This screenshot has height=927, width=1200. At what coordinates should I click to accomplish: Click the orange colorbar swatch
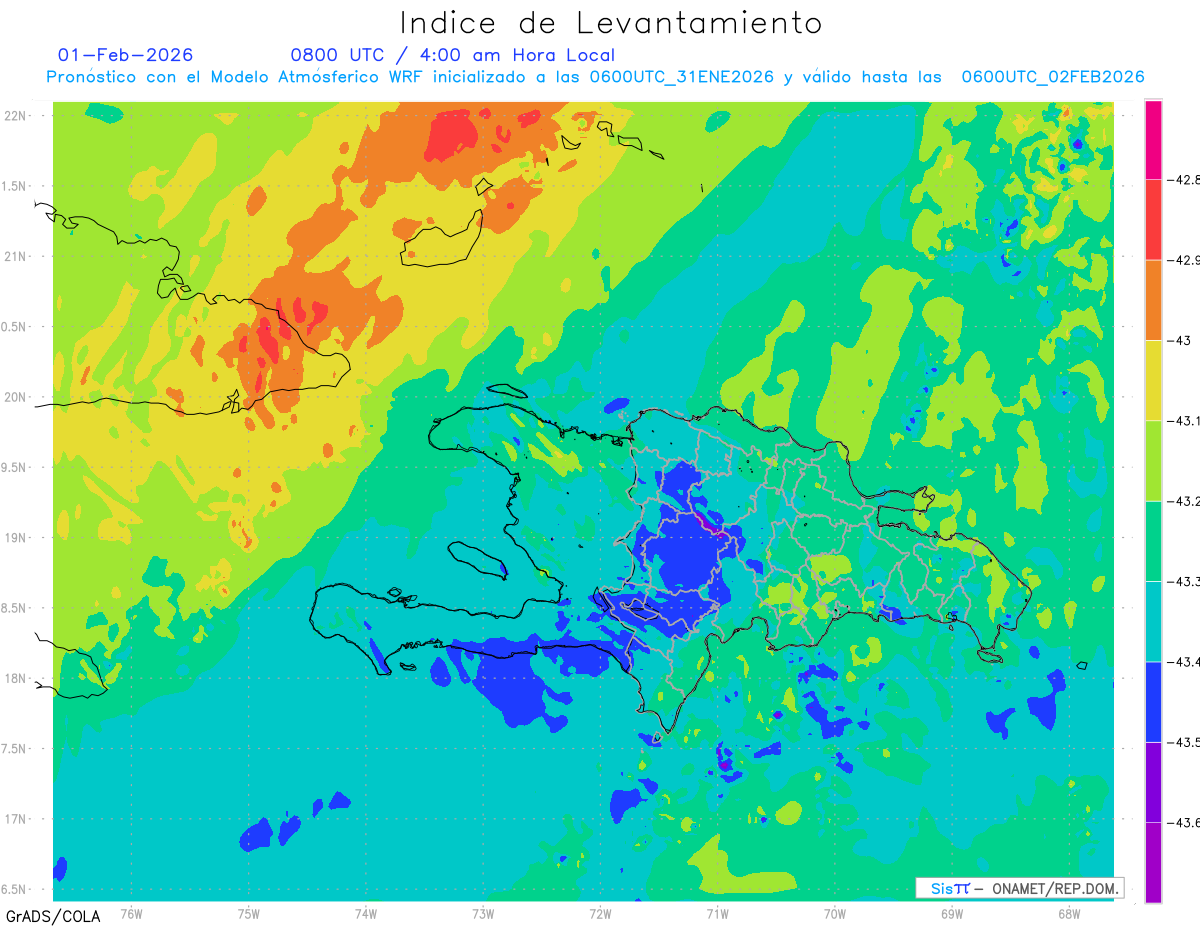[x=1153, y=300]
